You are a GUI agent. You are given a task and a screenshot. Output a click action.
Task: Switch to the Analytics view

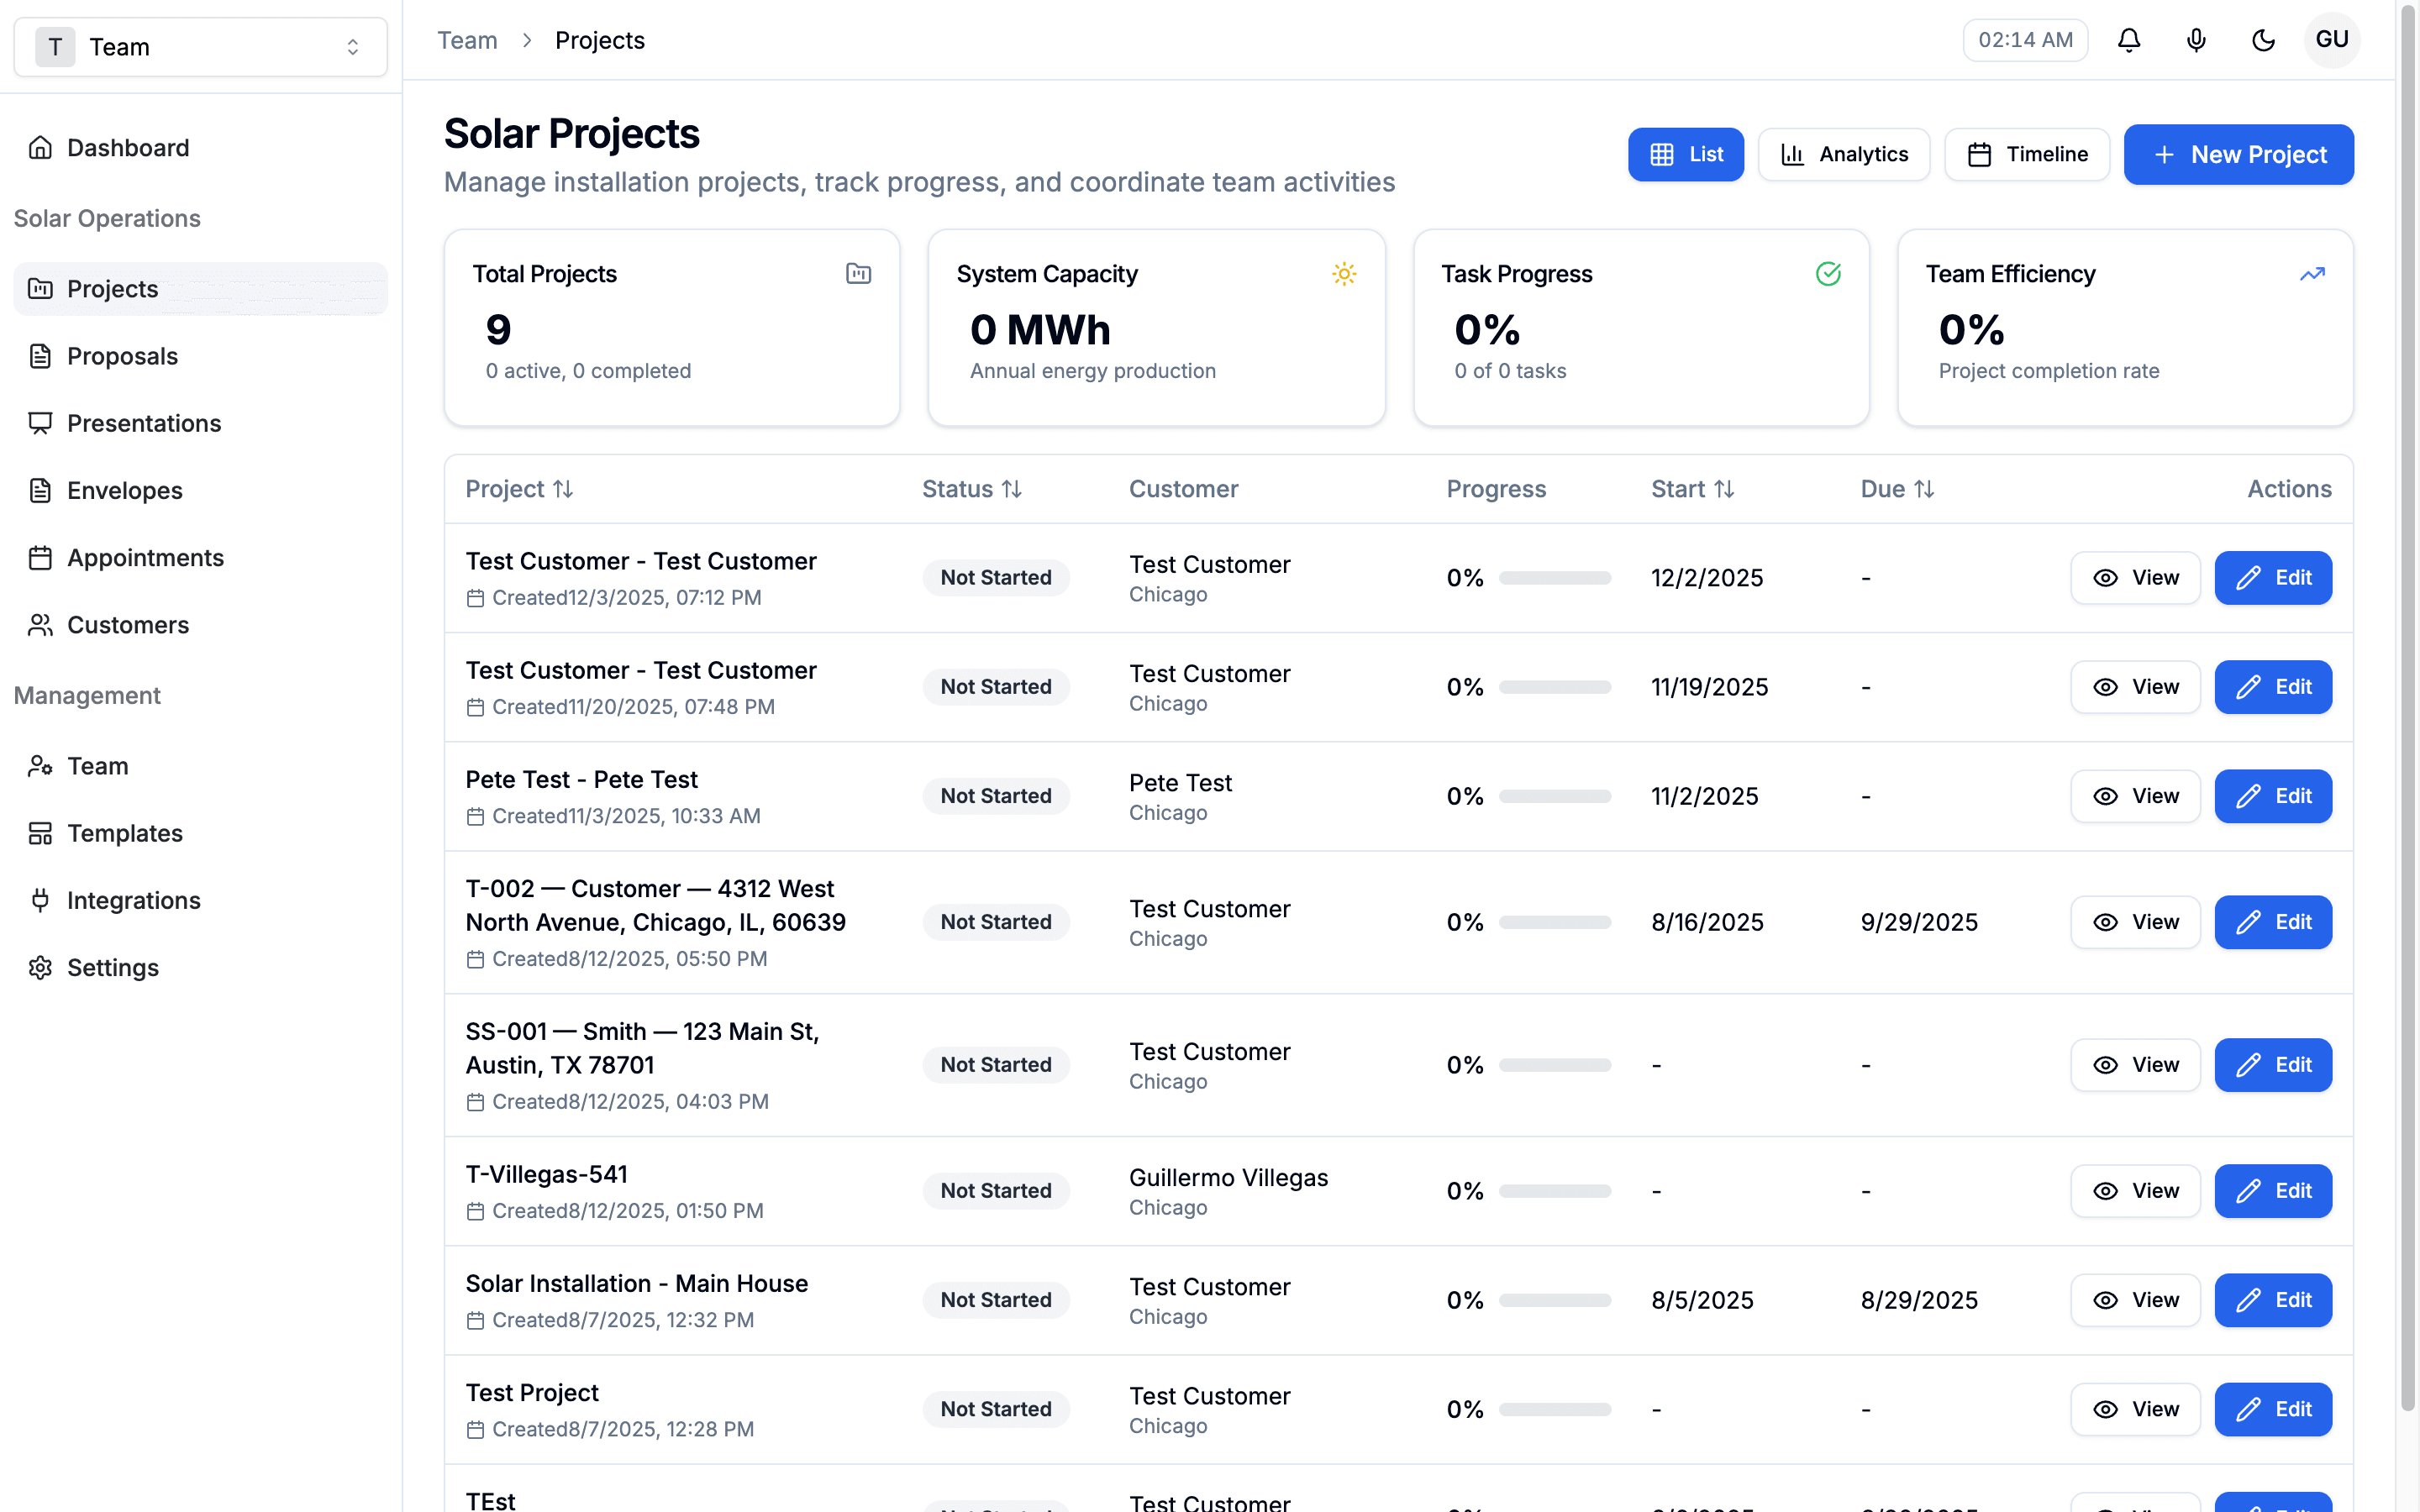pos(1844,154)
